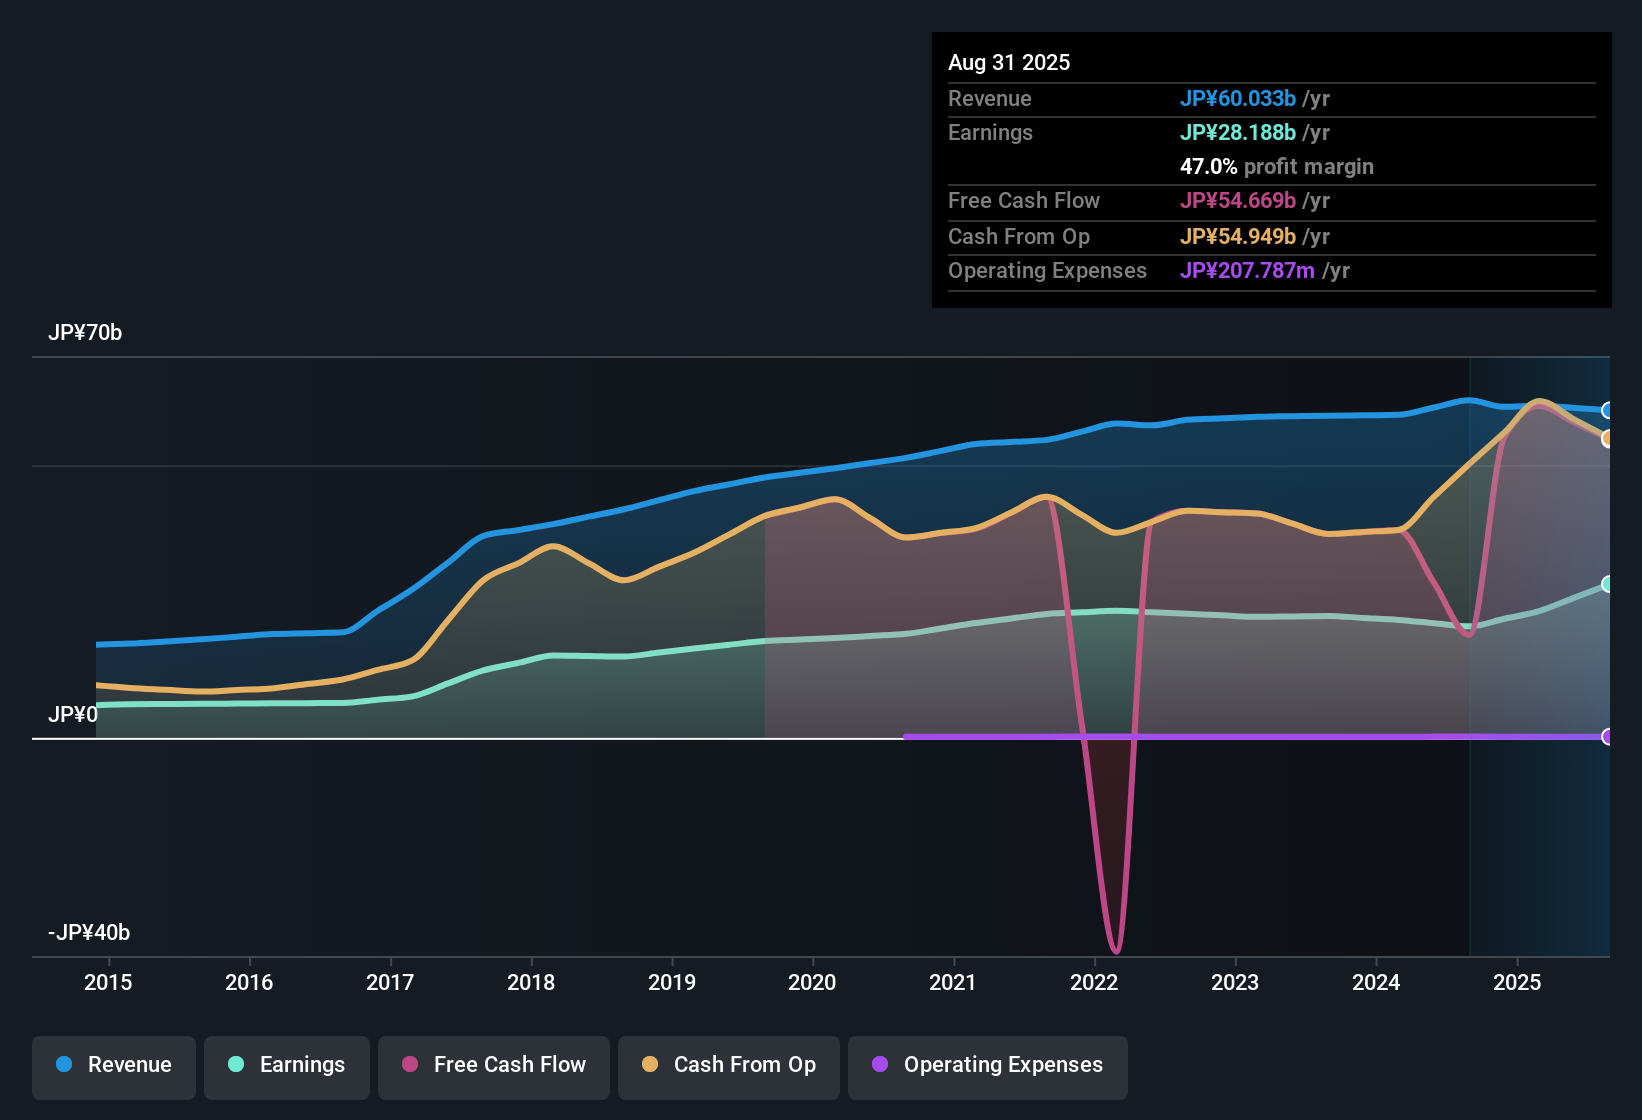Click the orange Cash From Op dot
The width and height of the screenshot is (1642, 1120).
coord(650,1065)
